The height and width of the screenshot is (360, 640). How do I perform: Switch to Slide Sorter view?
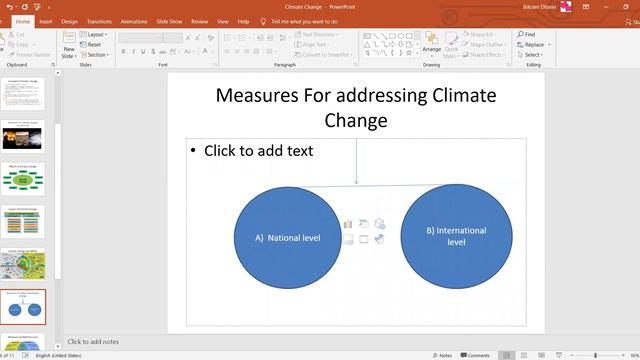[x=524, y=356]
